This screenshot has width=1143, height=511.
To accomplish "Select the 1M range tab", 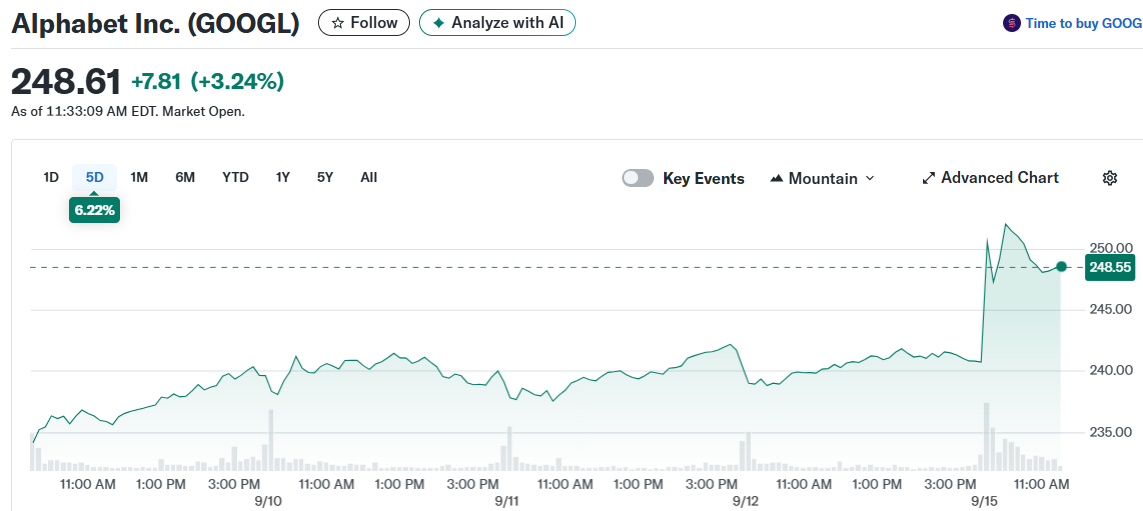I will pyautogui.click(x=139, y=177).
